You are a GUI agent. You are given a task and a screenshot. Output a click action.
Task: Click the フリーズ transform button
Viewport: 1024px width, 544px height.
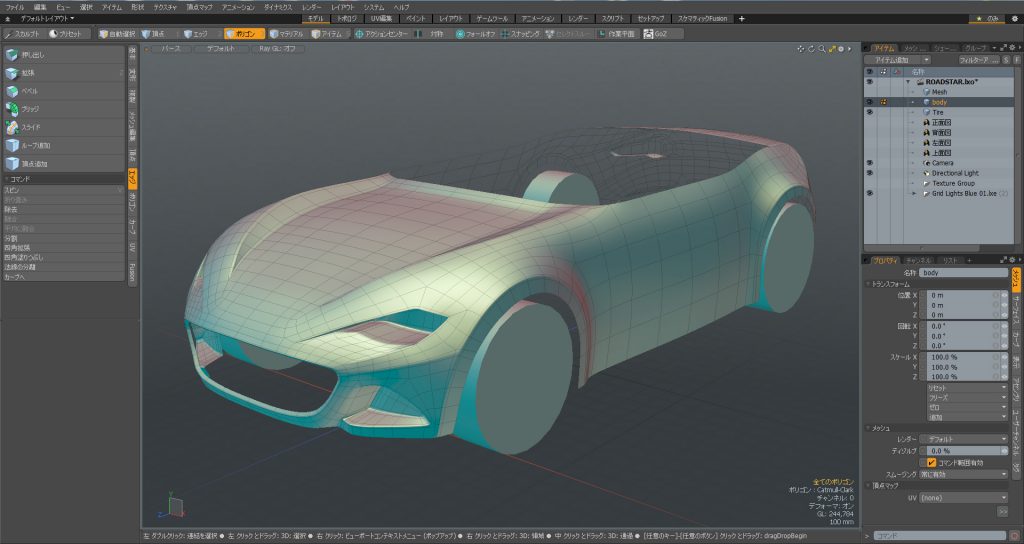coord(968,397)
